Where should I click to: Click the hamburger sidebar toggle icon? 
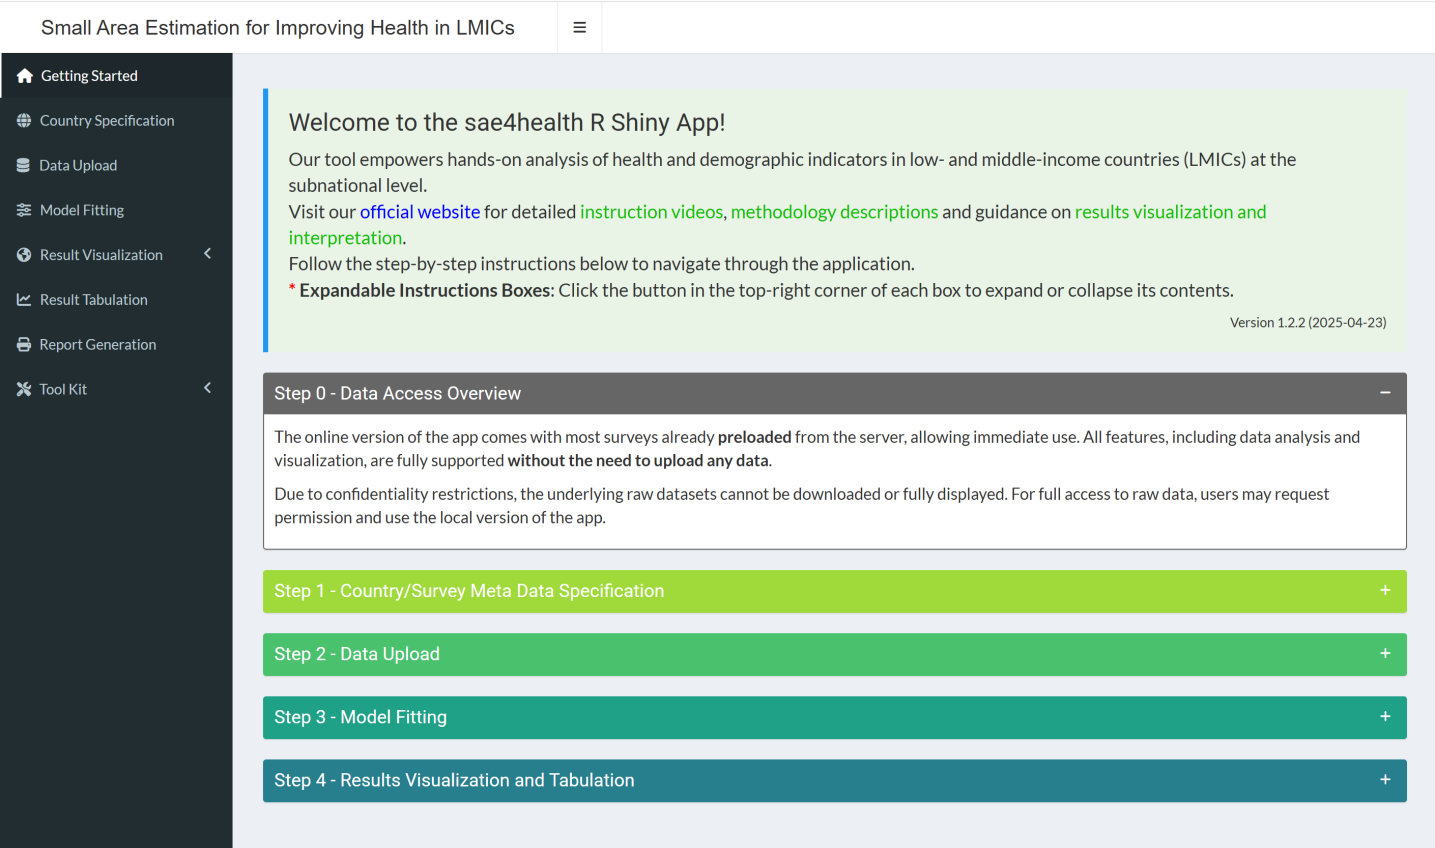click(x=579, y=28)
